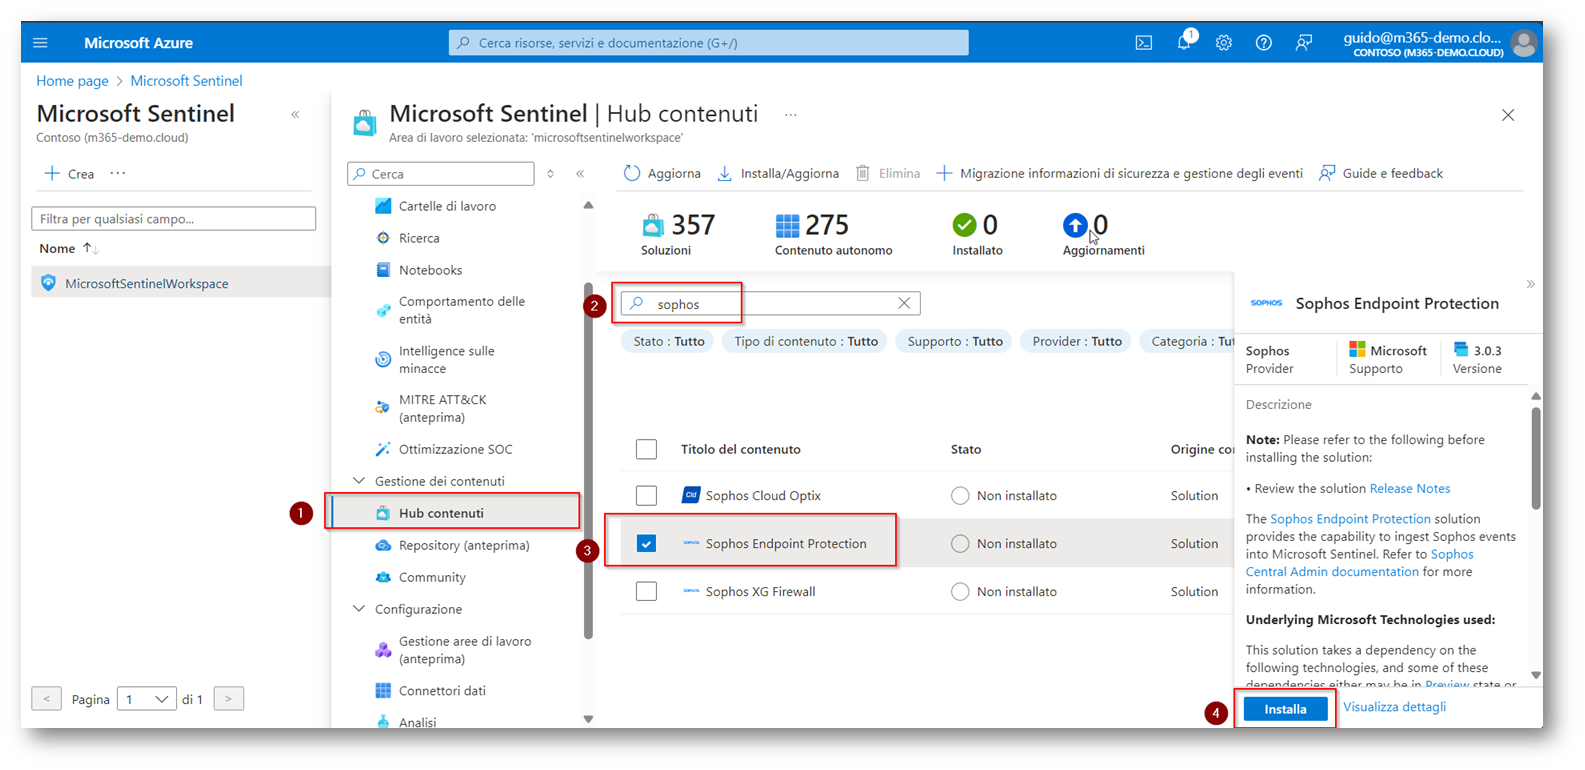Open the Release Notes link

click(x=1409, y=488)
